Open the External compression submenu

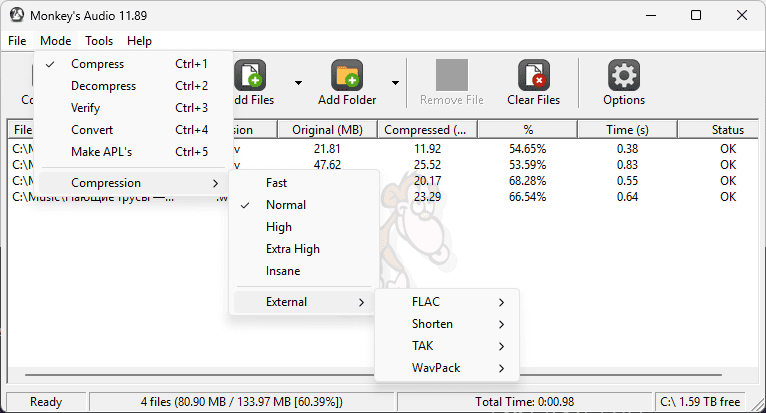point(304,302)
